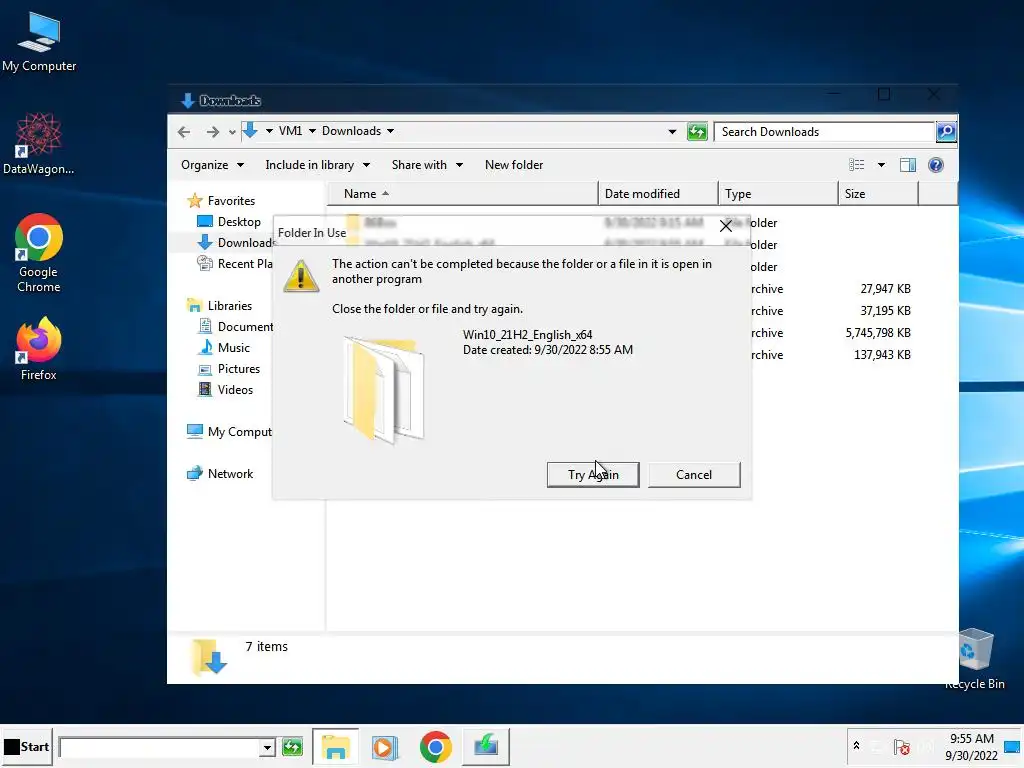Expand arrow after VM1 in address bar
Image resolution: width=1024 pixels, height=768 pixels.
click(x=312, y=131)
